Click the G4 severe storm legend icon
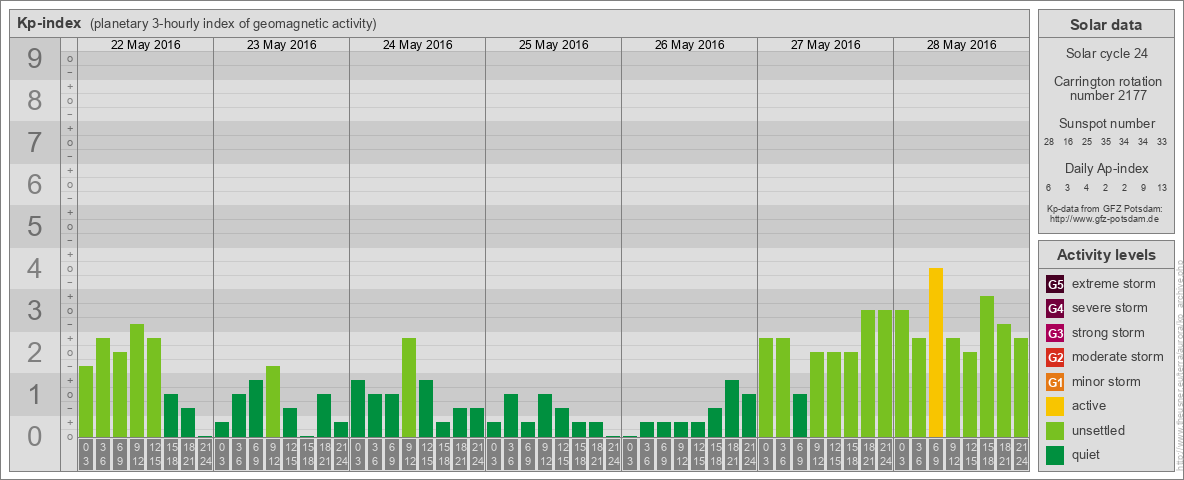 click(1055, 309)
